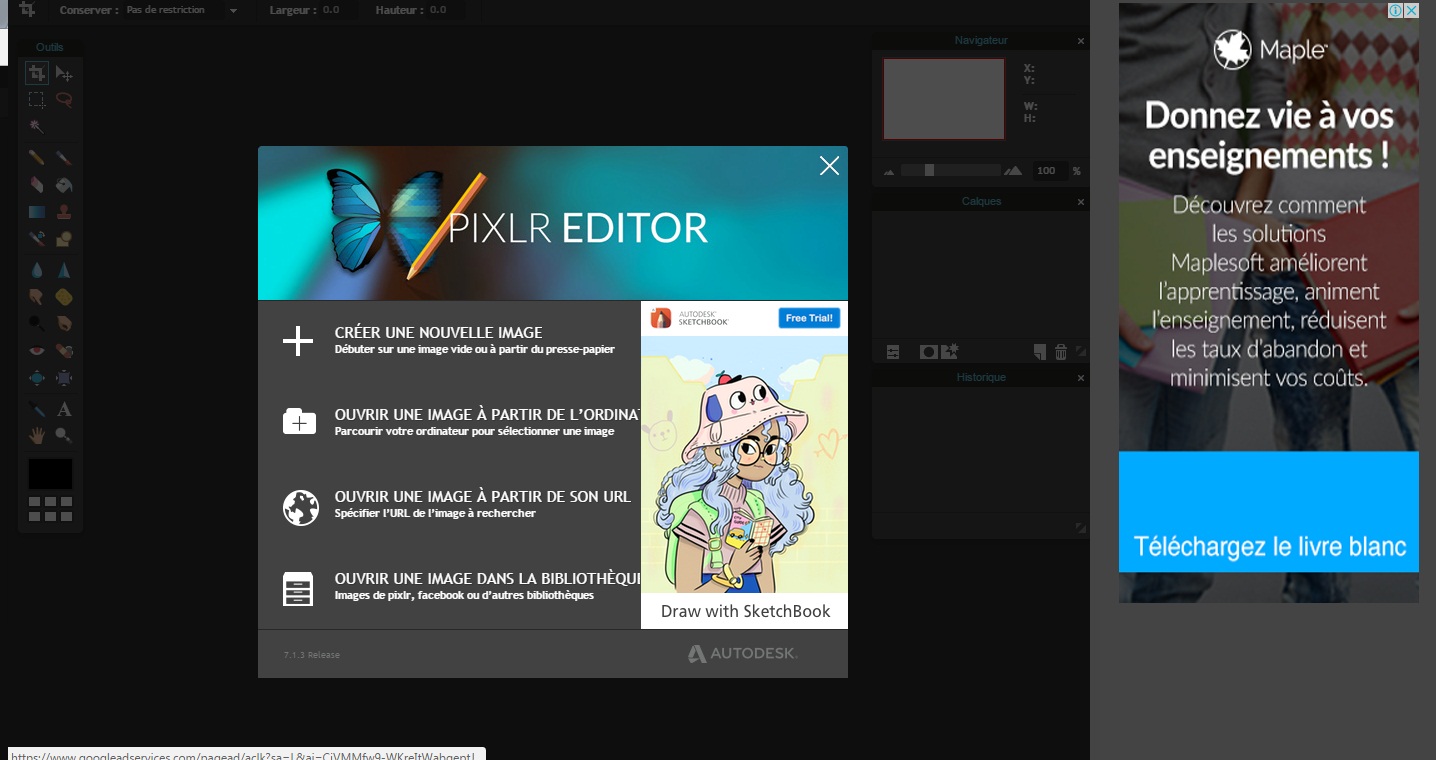Select the Spot Heal bandage tool
Screen dimensions: 1436x760
pos(64,351)
